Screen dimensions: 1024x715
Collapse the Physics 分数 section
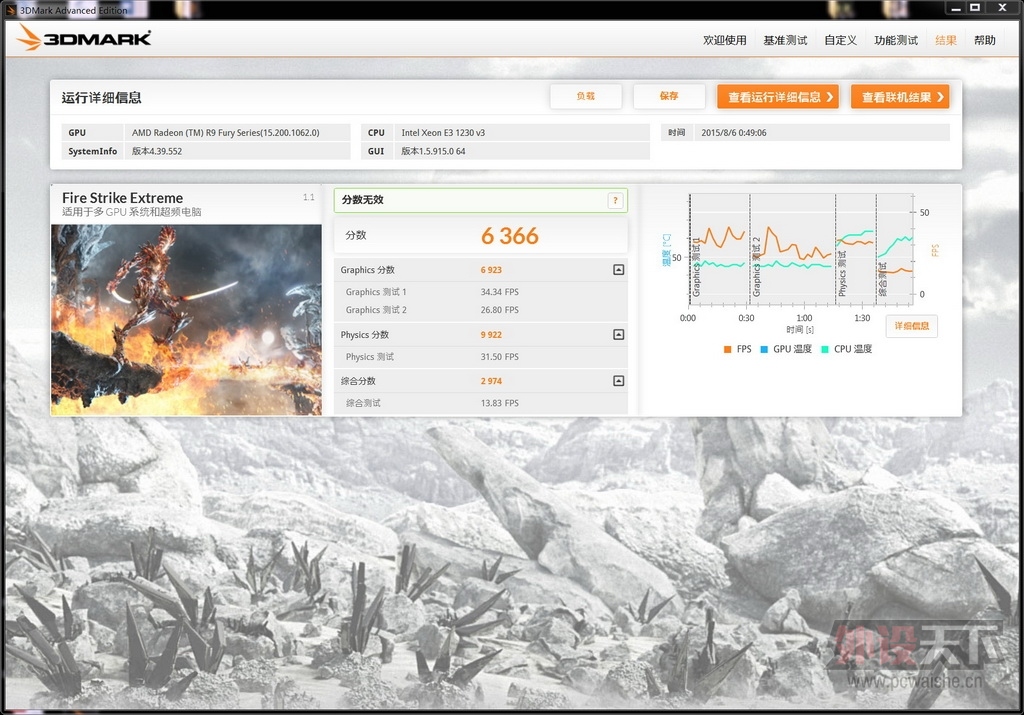618,334
